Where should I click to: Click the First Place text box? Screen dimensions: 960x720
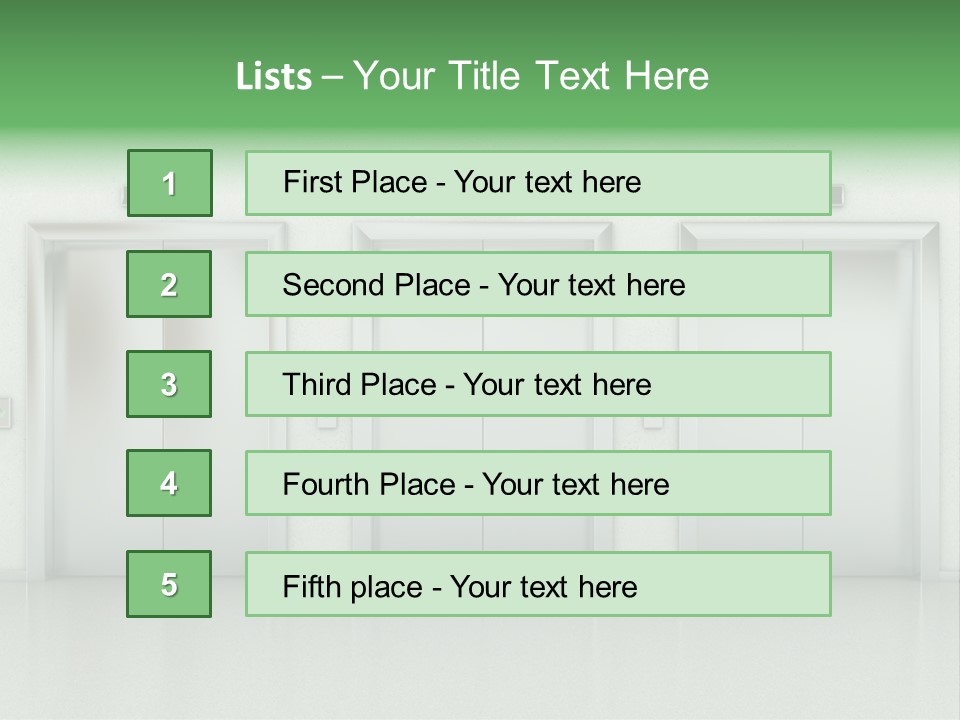[538, 183]
